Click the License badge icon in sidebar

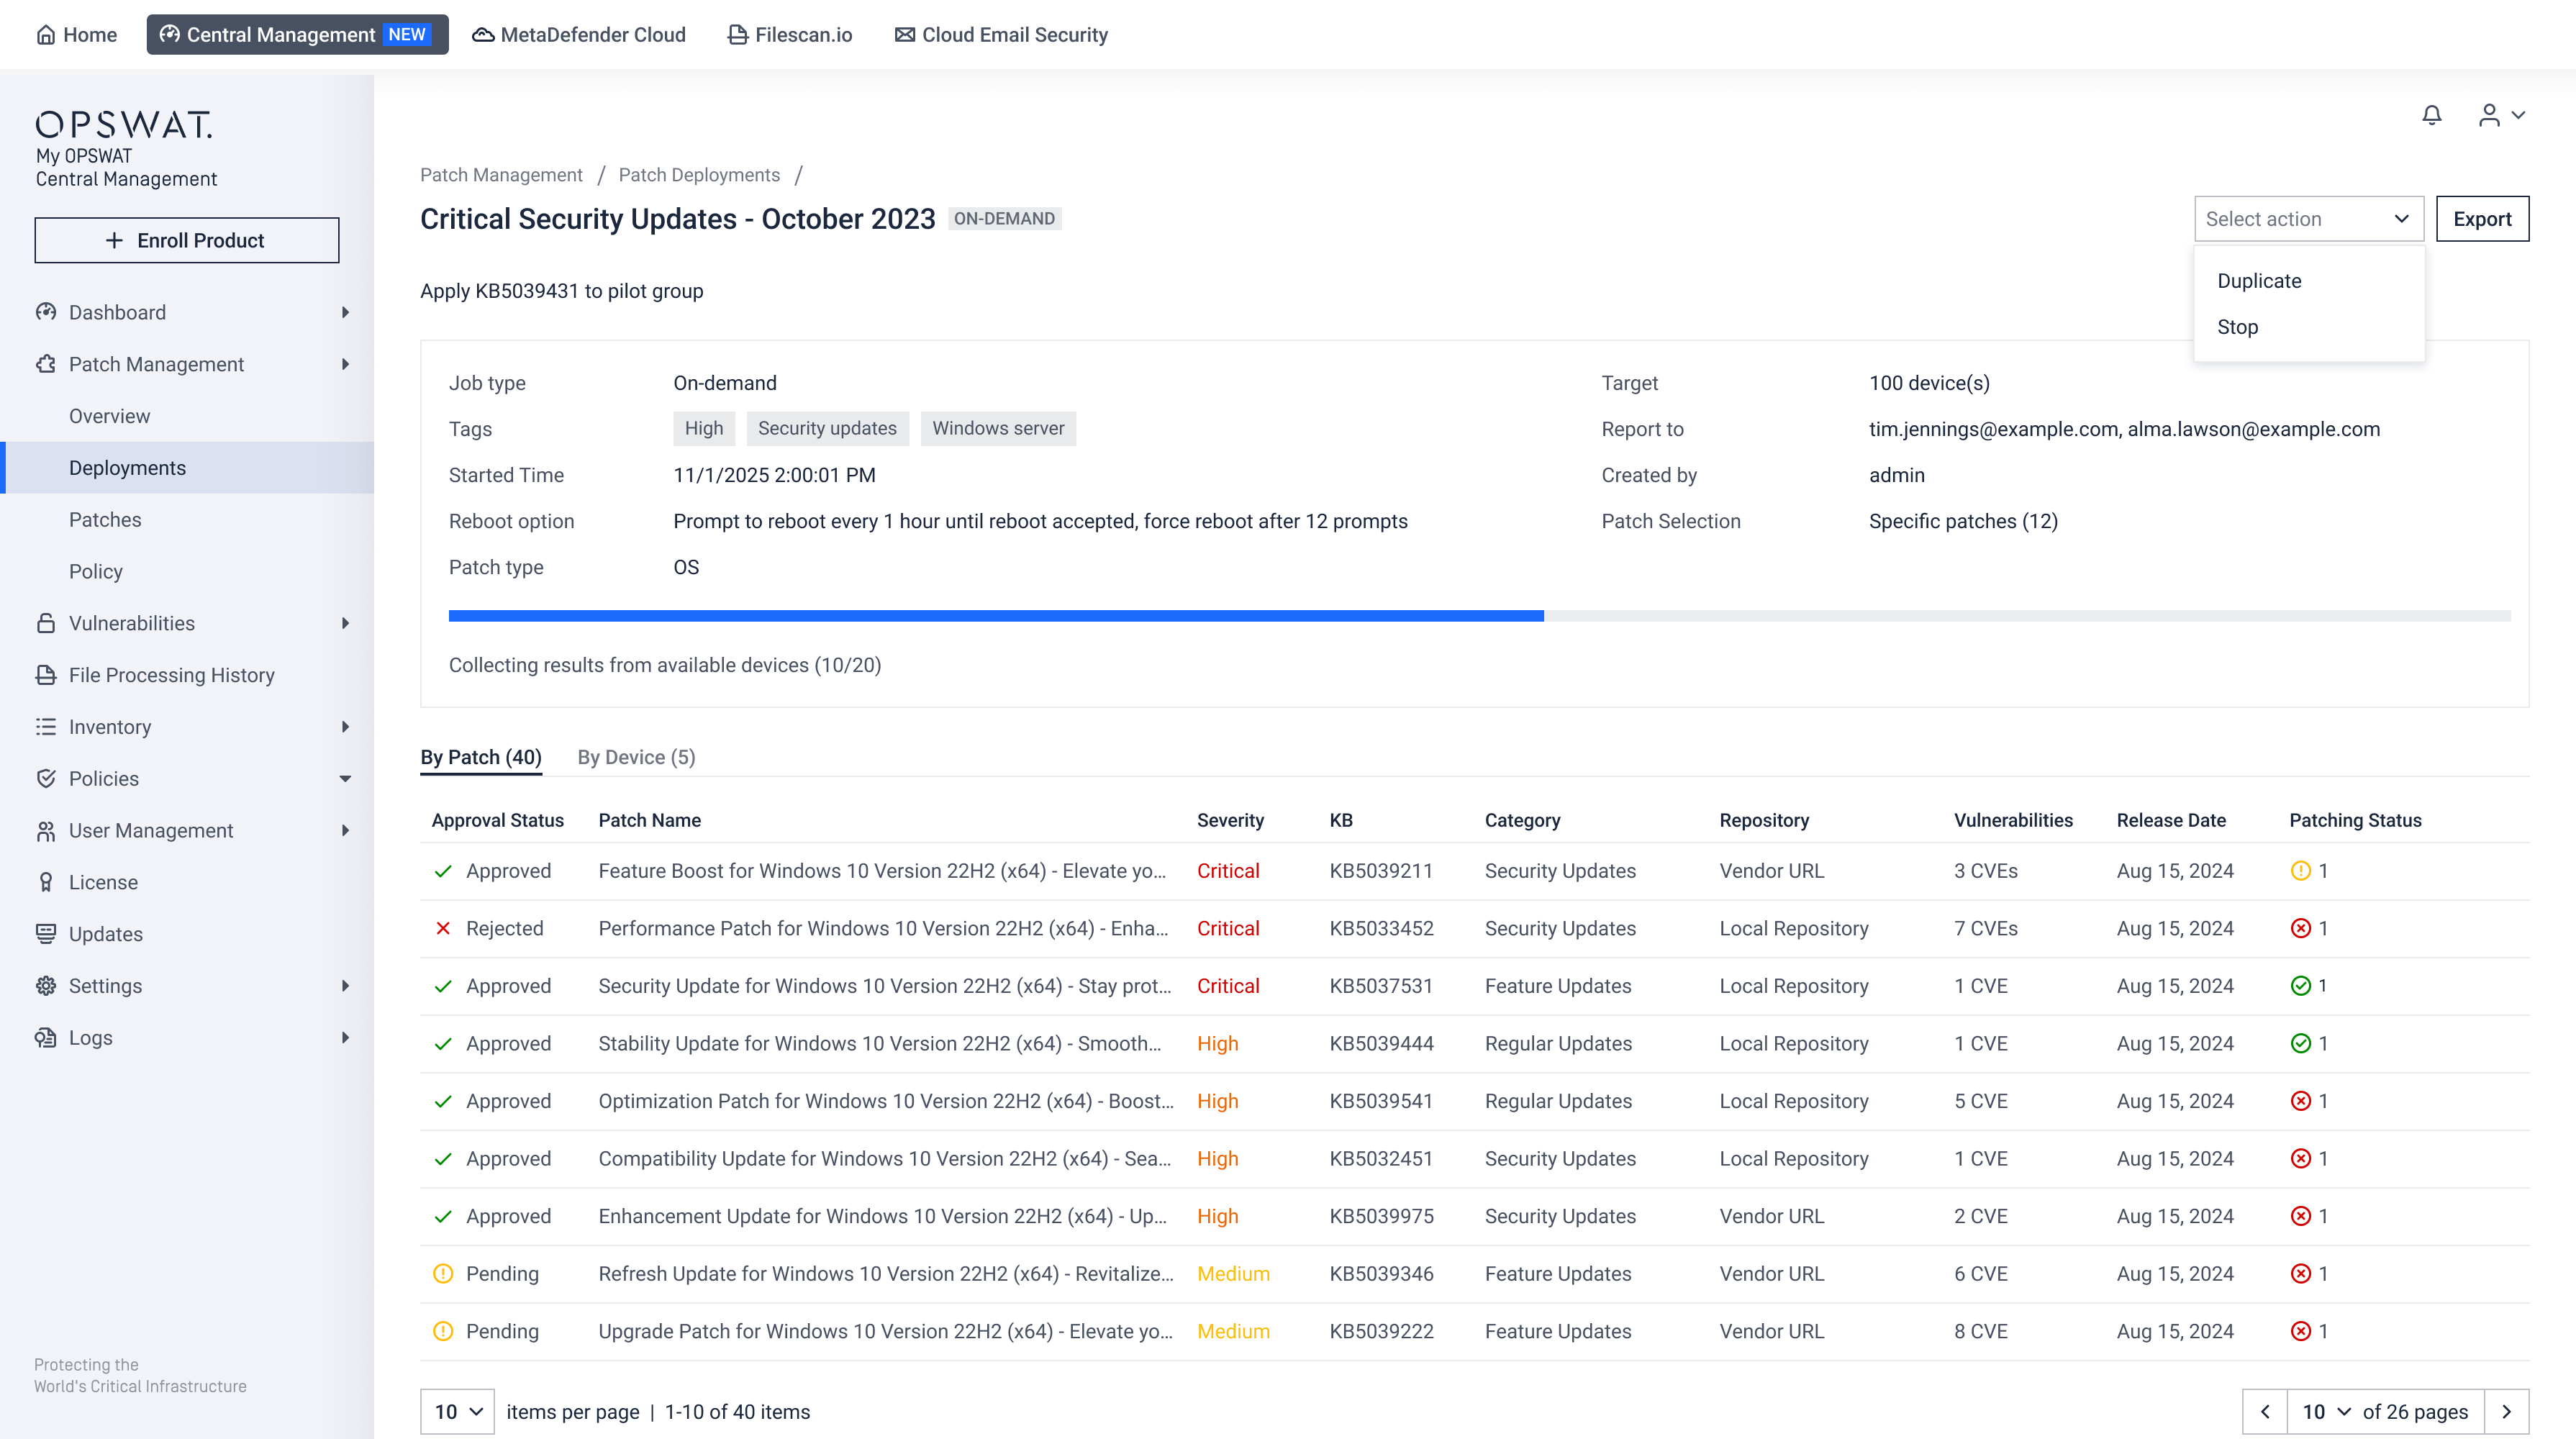[45, 882]
